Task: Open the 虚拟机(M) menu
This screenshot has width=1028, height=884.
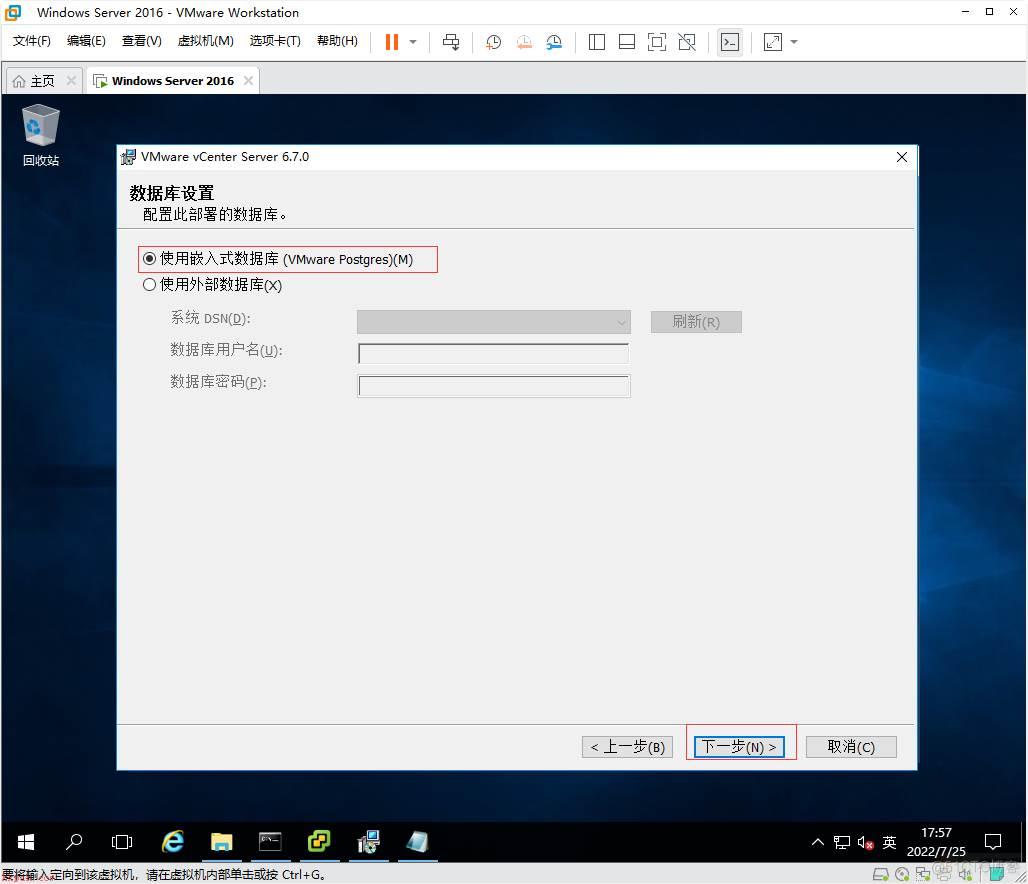Action: pos(205,41)
